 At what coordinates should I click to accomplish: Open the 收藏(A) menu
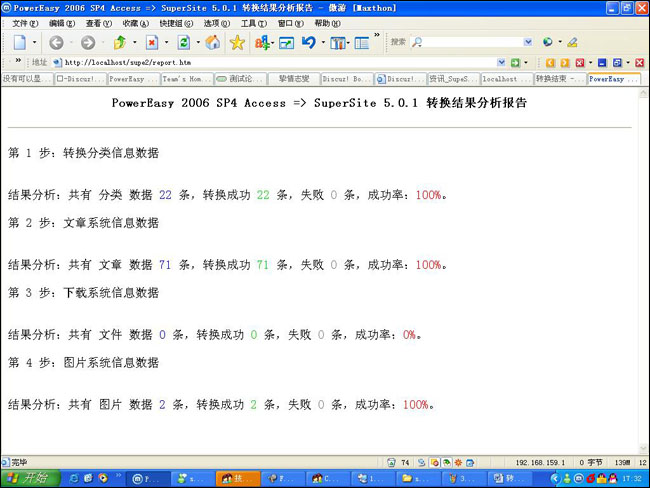click(x=136, y=23)
